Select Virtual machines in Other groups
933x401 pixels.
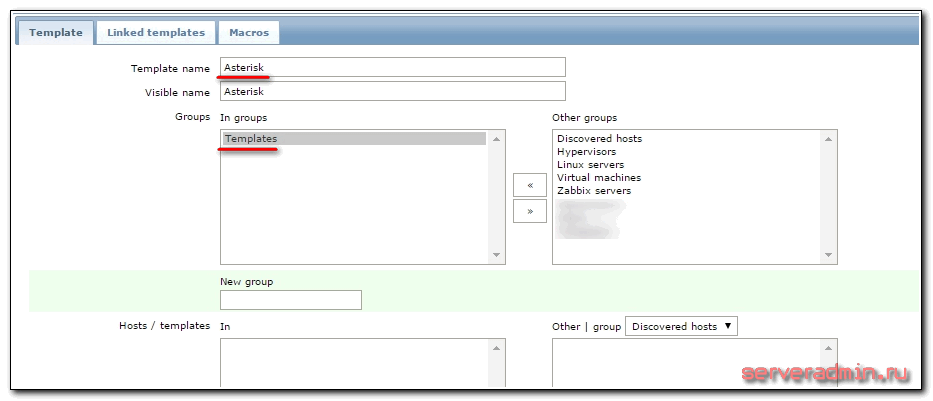[599, 178]
